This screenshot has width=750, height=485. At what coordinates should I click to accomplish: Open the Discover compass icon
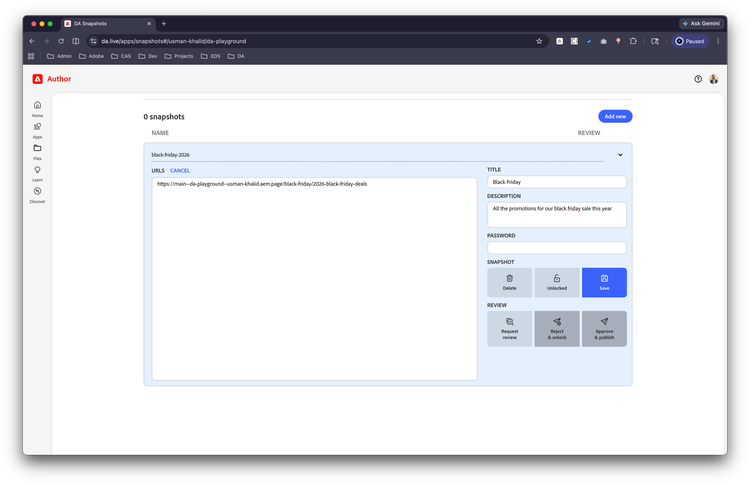click(x=37, y=191)
